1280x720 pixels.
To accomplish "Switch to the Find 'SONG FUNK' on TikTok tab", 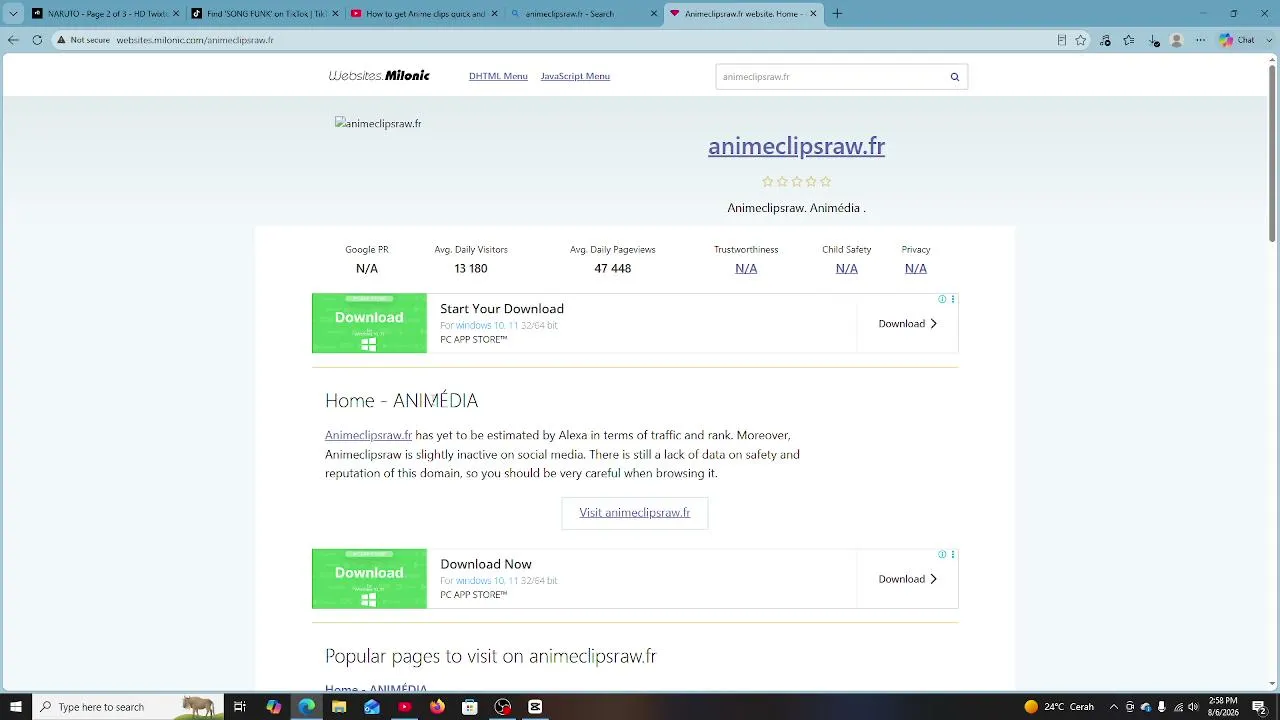I will click(263, 14).
